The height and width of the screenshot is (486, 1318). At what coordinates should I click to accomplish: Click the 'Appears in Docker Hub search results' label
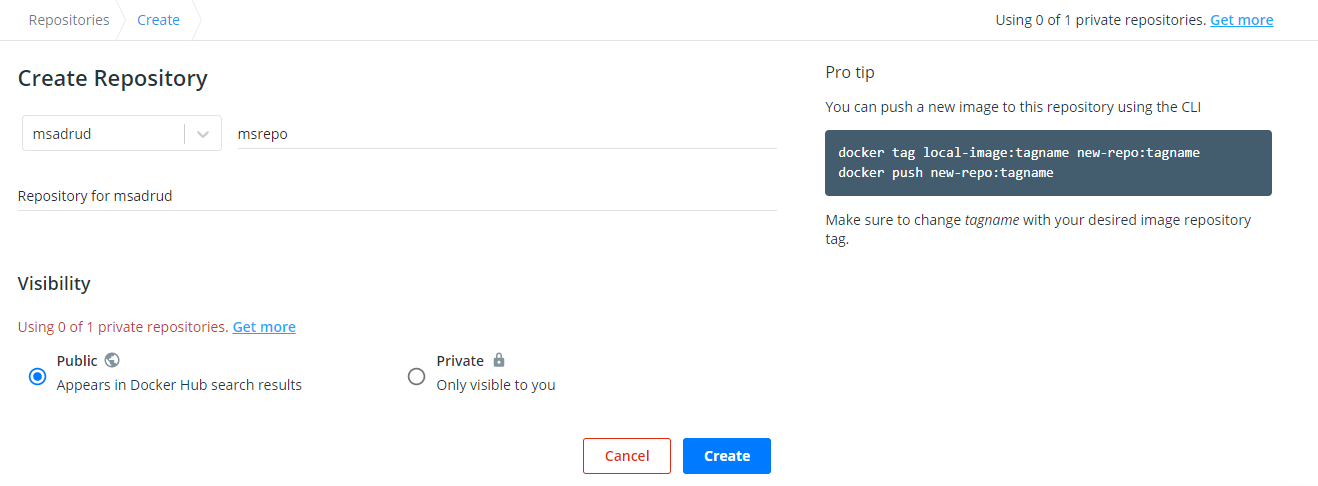(179, 385)
